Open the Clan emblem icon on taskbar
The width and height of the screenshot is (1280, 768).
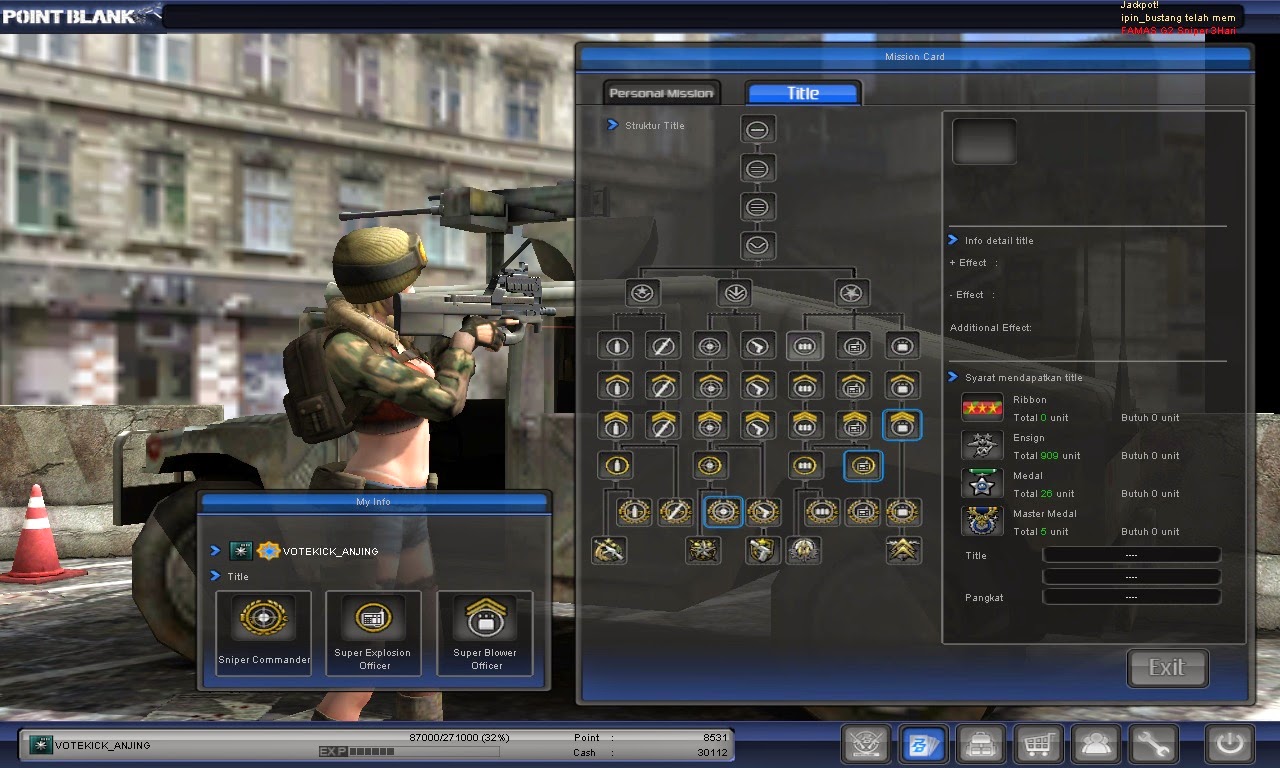pos(865,744)
